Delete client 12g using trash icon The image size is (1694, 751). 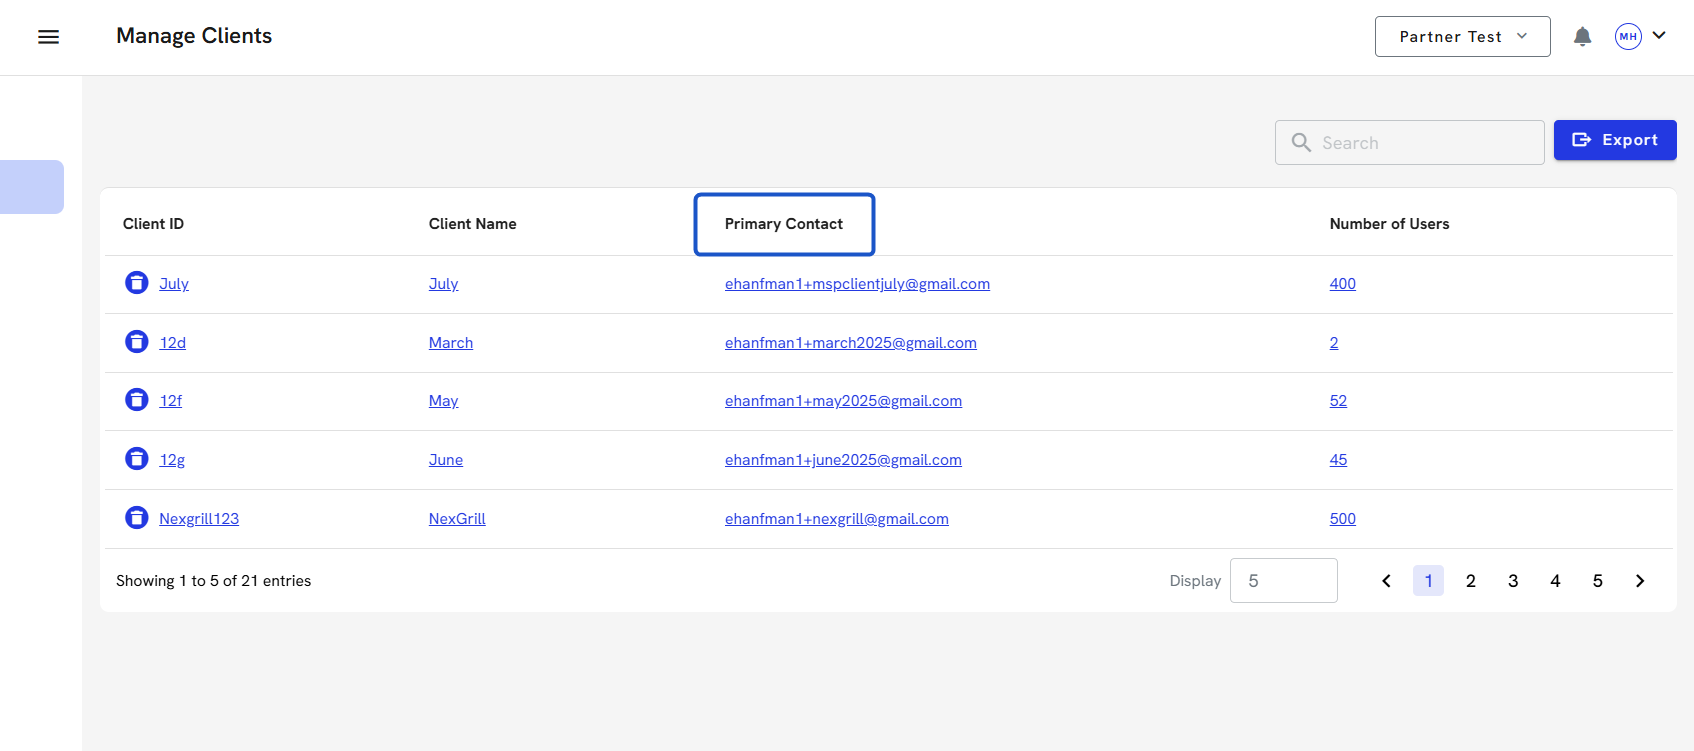(137, 459)
